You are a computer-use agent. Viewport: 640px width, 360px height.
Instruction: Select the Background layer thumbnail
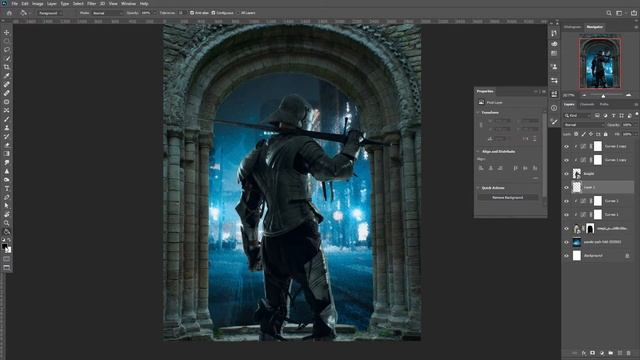click(x=576, y=256)
